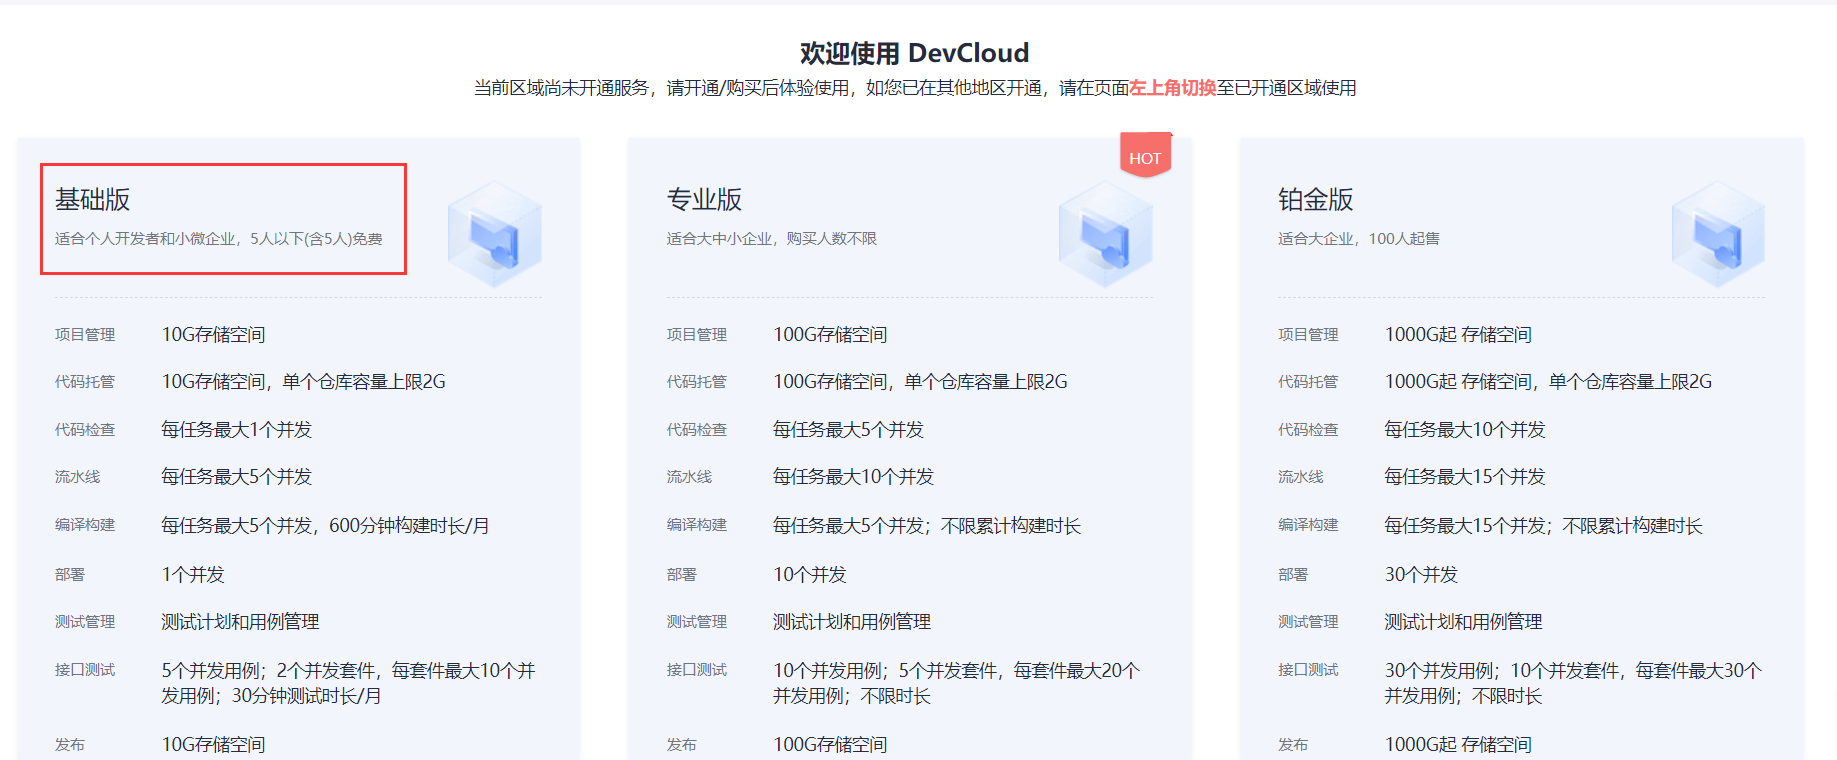The image size is (1837, 760).
Task: Click 每任务最大15个并发；不限累计构建时长 in 铂金版
Action: click(1544, 526)
